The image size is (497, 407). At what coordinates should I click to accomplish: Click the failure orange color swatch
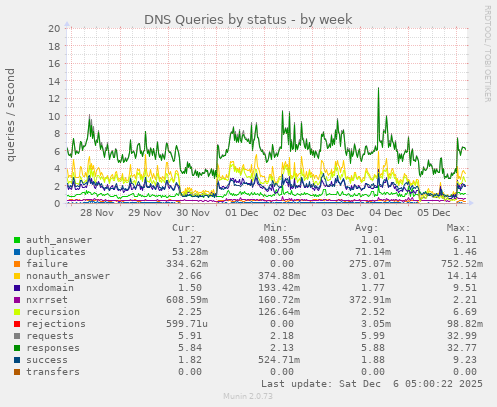click(x=17, y=264)
